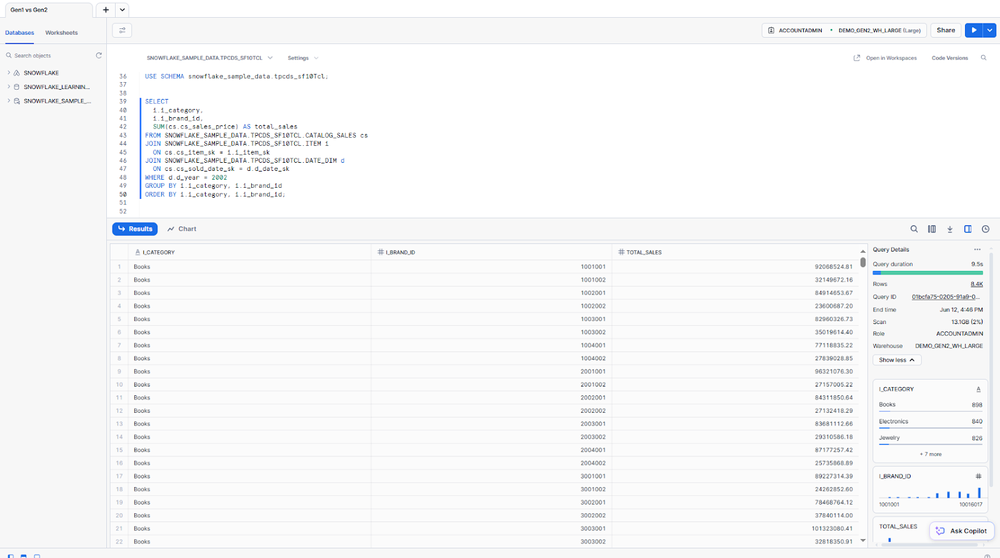The height and width of the screenshot is (558, 1000).
Task: Open the Query Details three-dot menu
Action: coord(977,249)
